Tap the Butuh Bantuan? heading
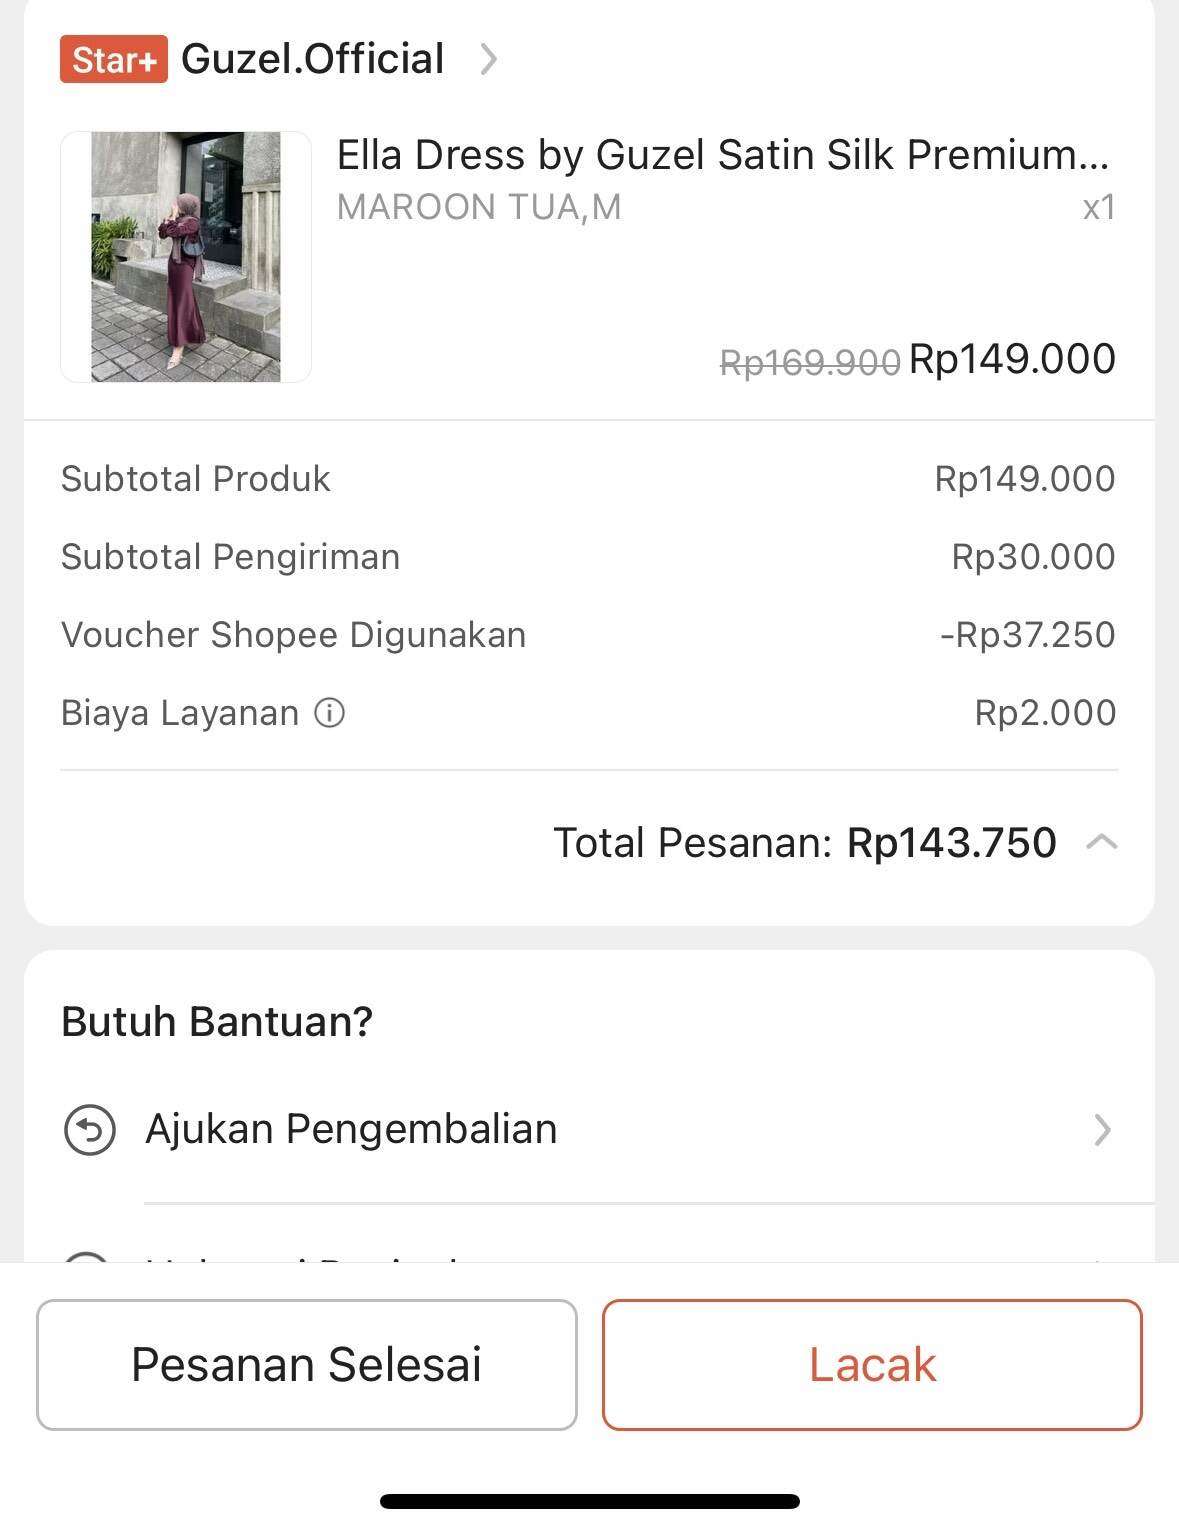Screen dimensions: 1179x1533 [217, 1021]
